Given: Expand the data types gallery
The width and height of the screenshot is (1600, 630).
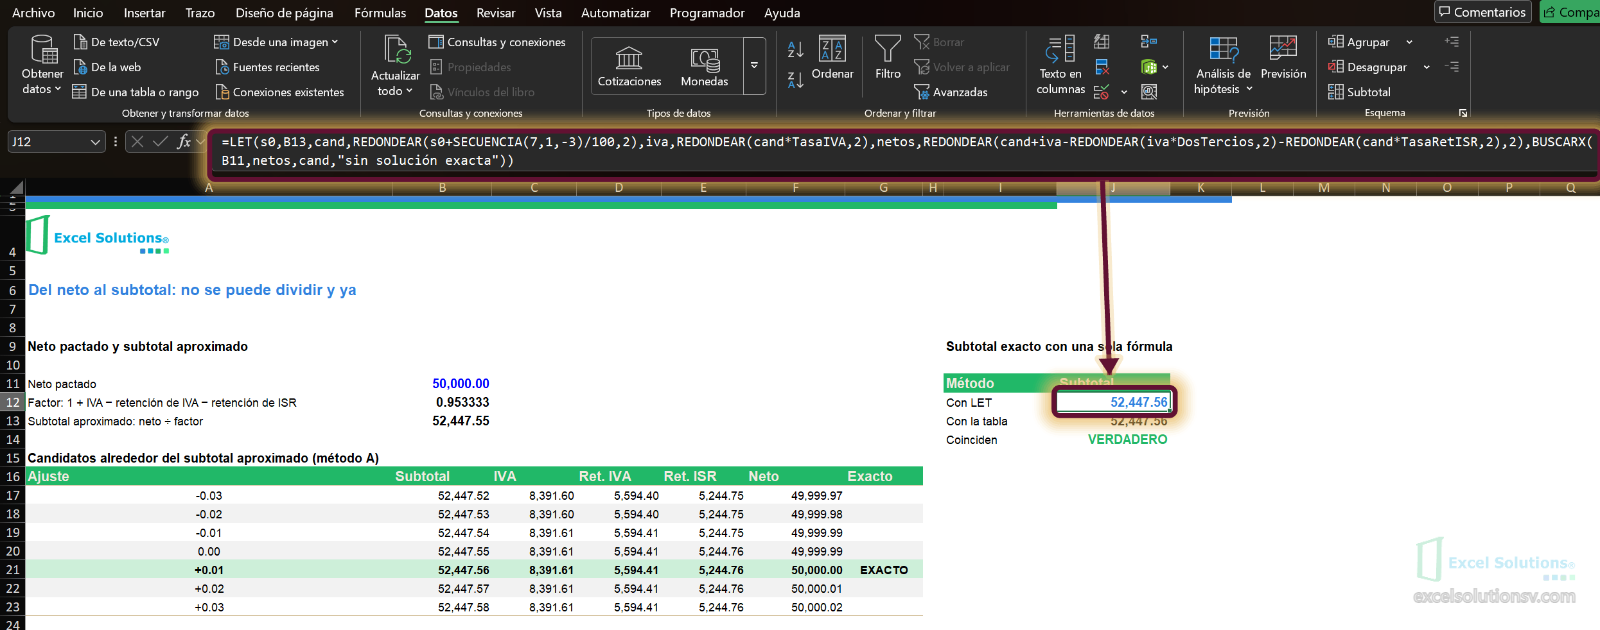Looking at the screenshot, I should pyautogui.click(x=755, y=66).
